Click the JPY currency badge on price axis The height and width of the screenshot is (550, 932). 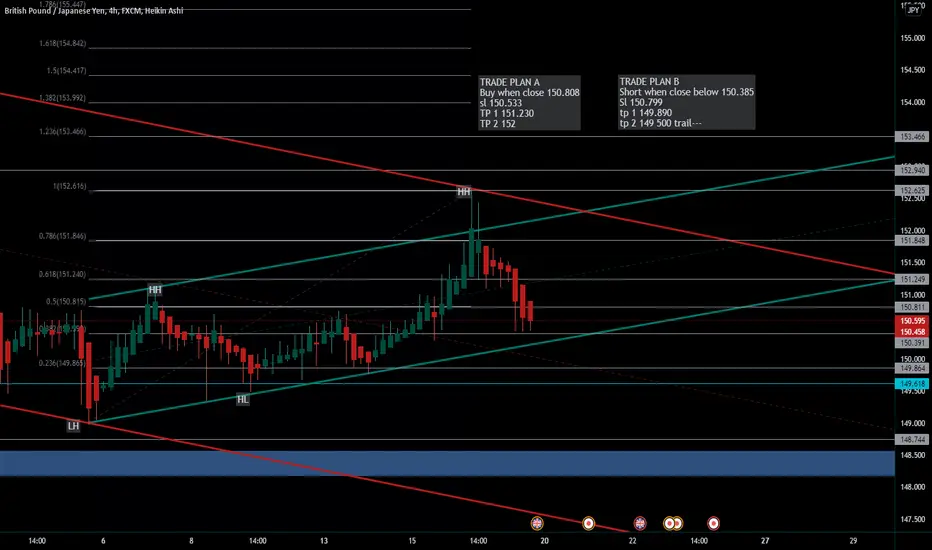913,10
